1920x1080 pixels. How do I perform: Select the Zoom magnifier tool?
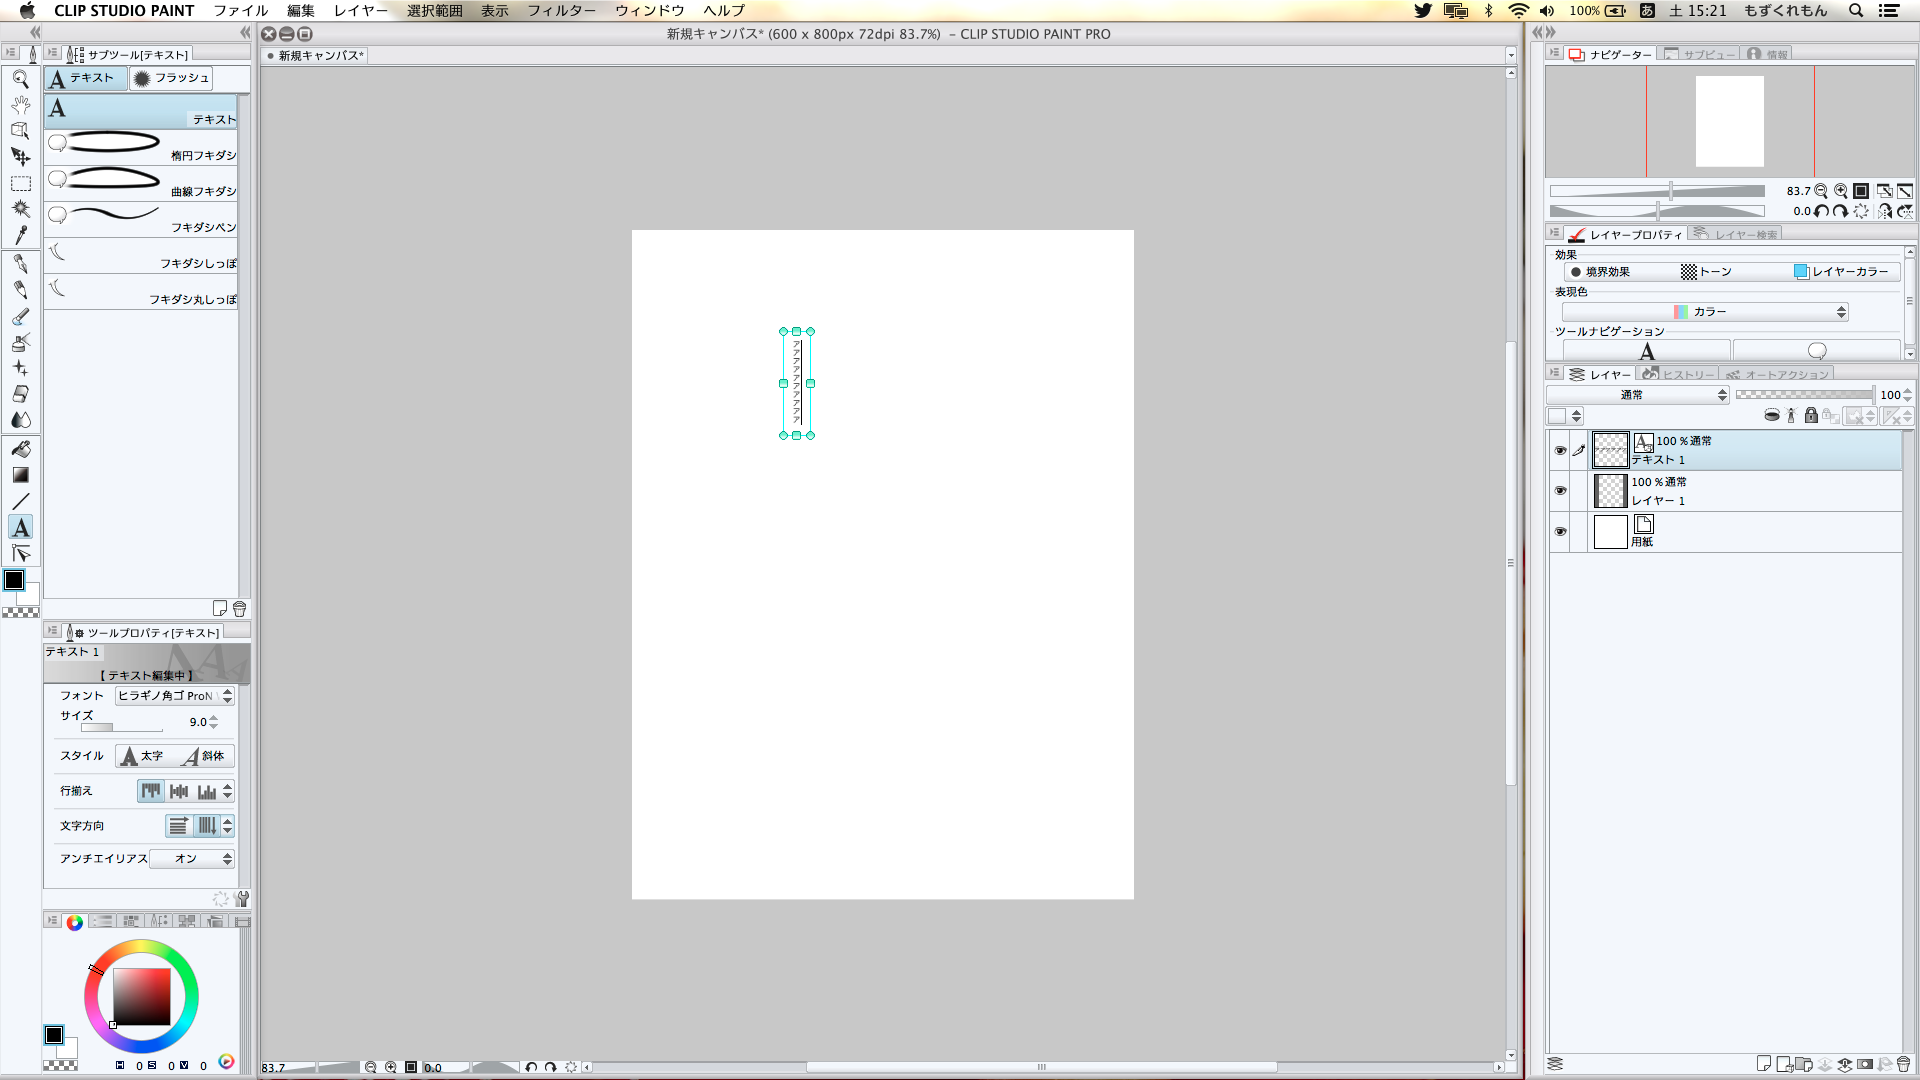(20, 79)
